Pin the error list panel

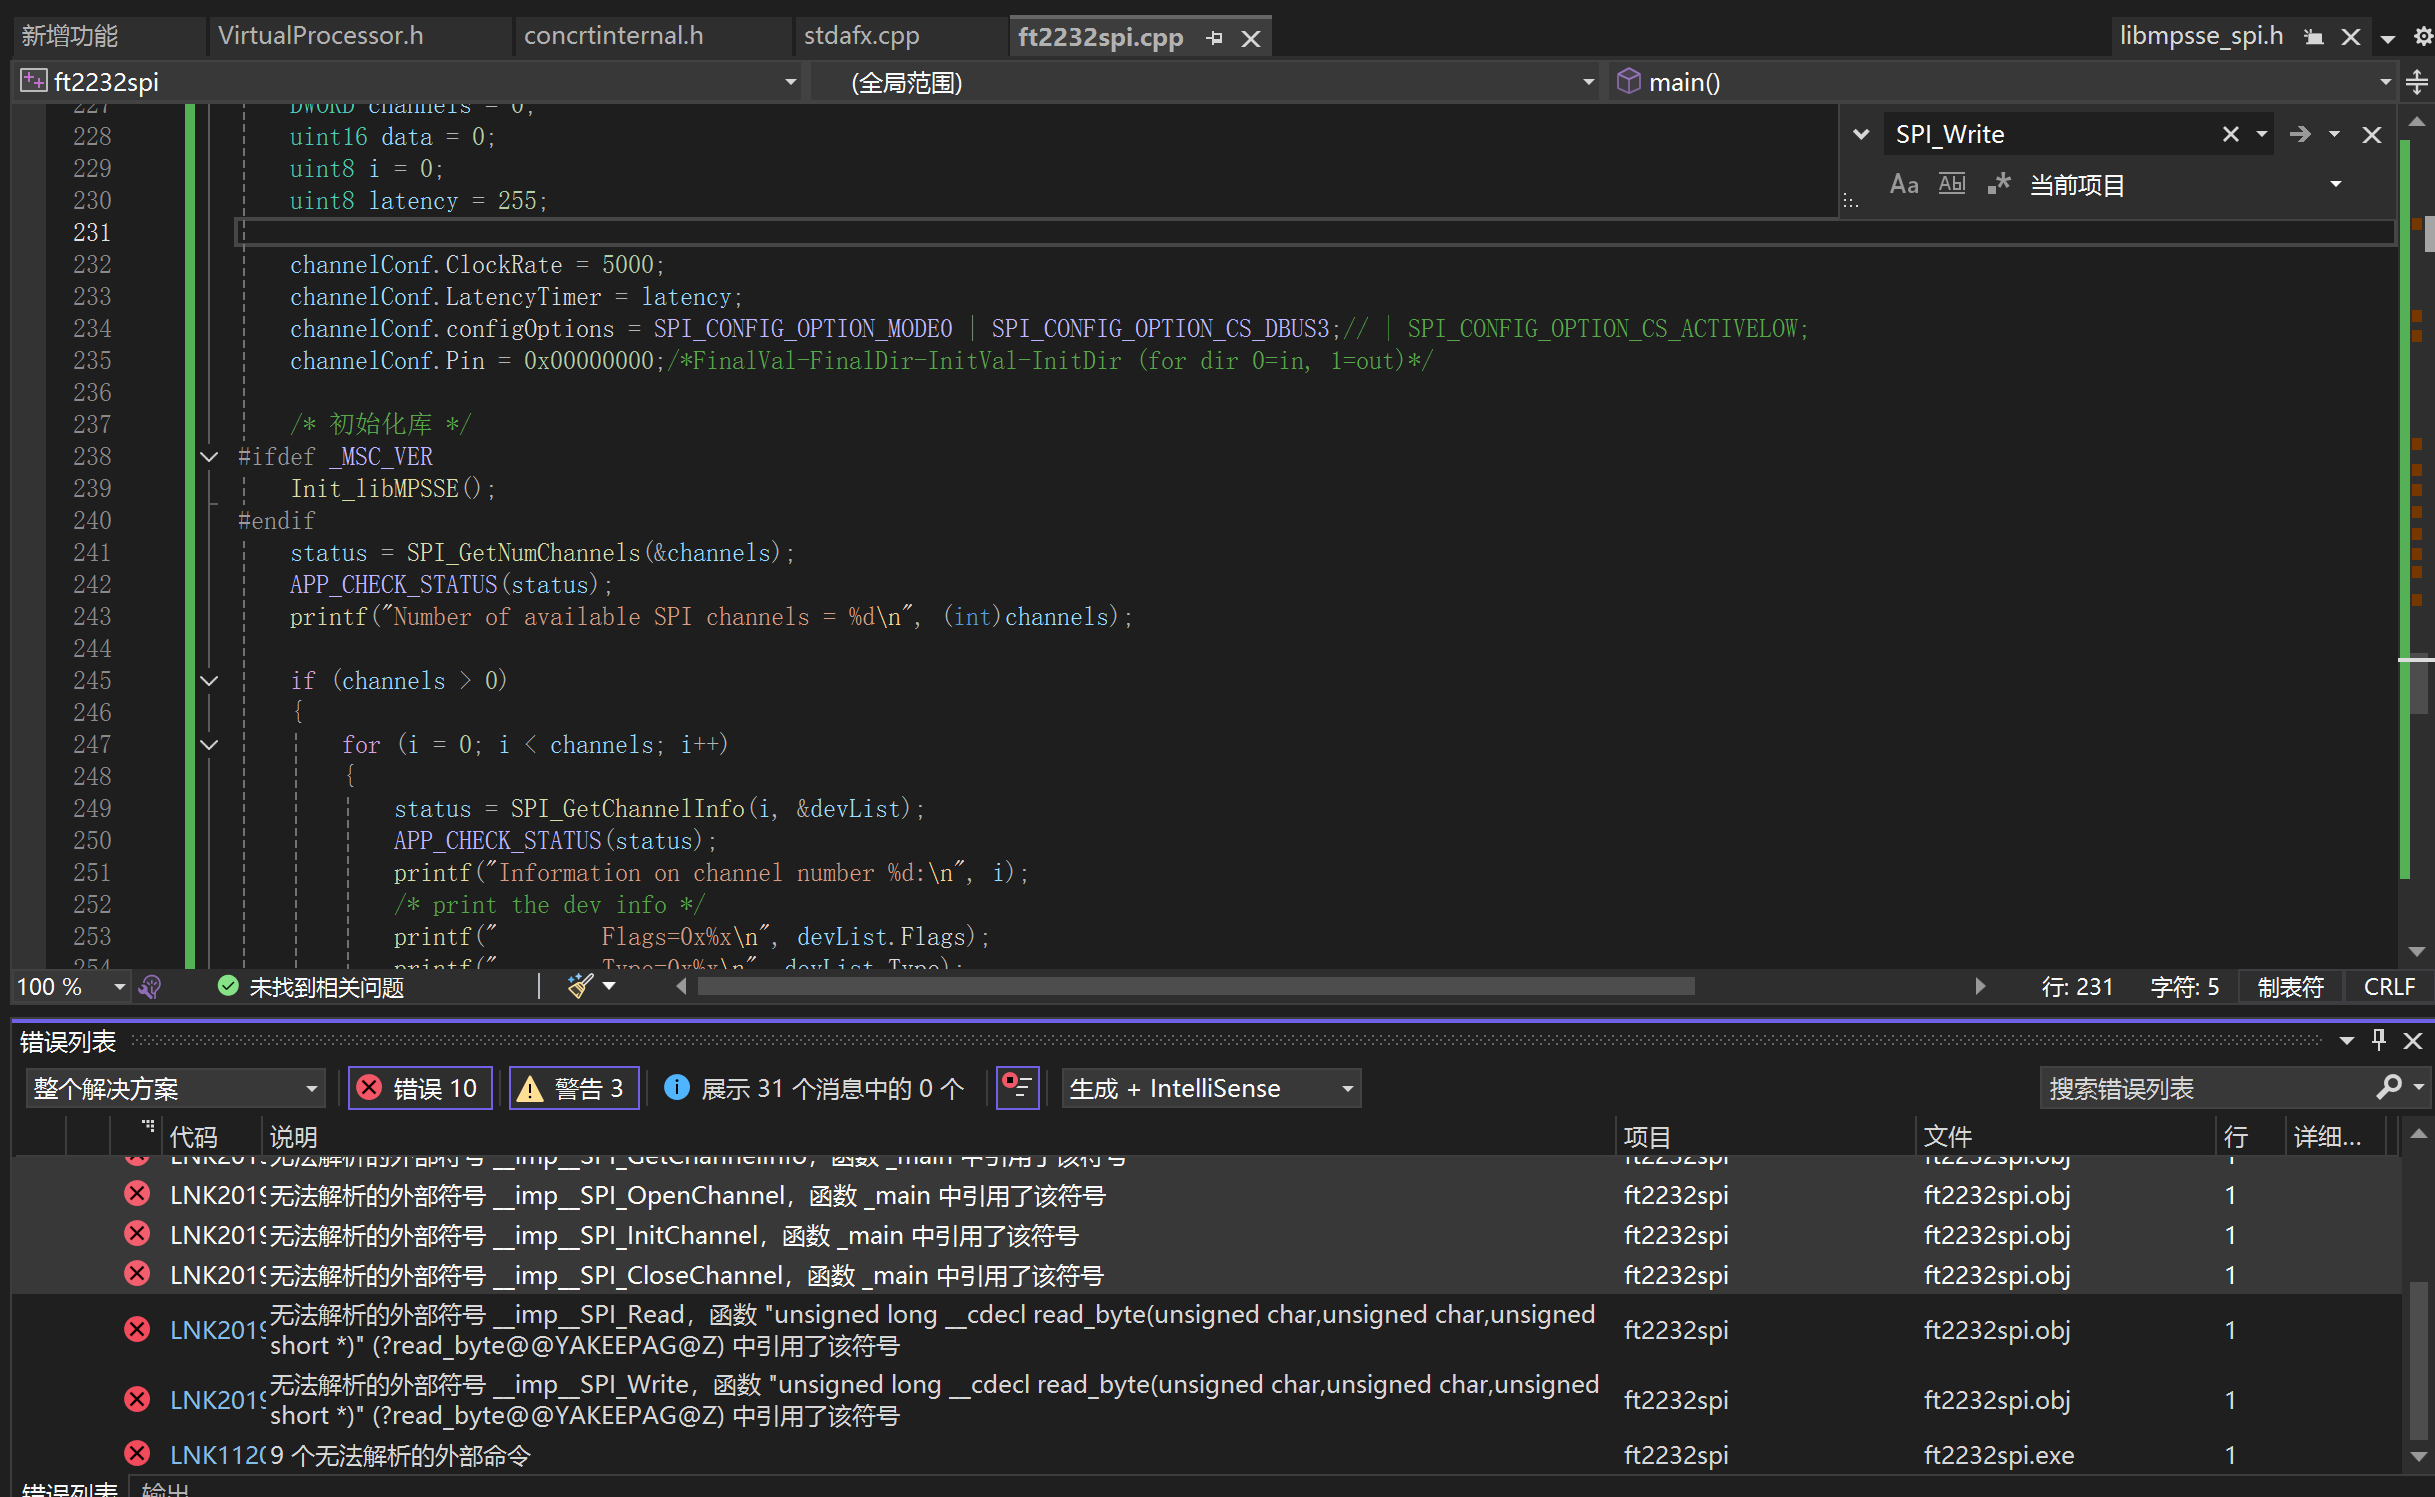click(2379, 1040)
